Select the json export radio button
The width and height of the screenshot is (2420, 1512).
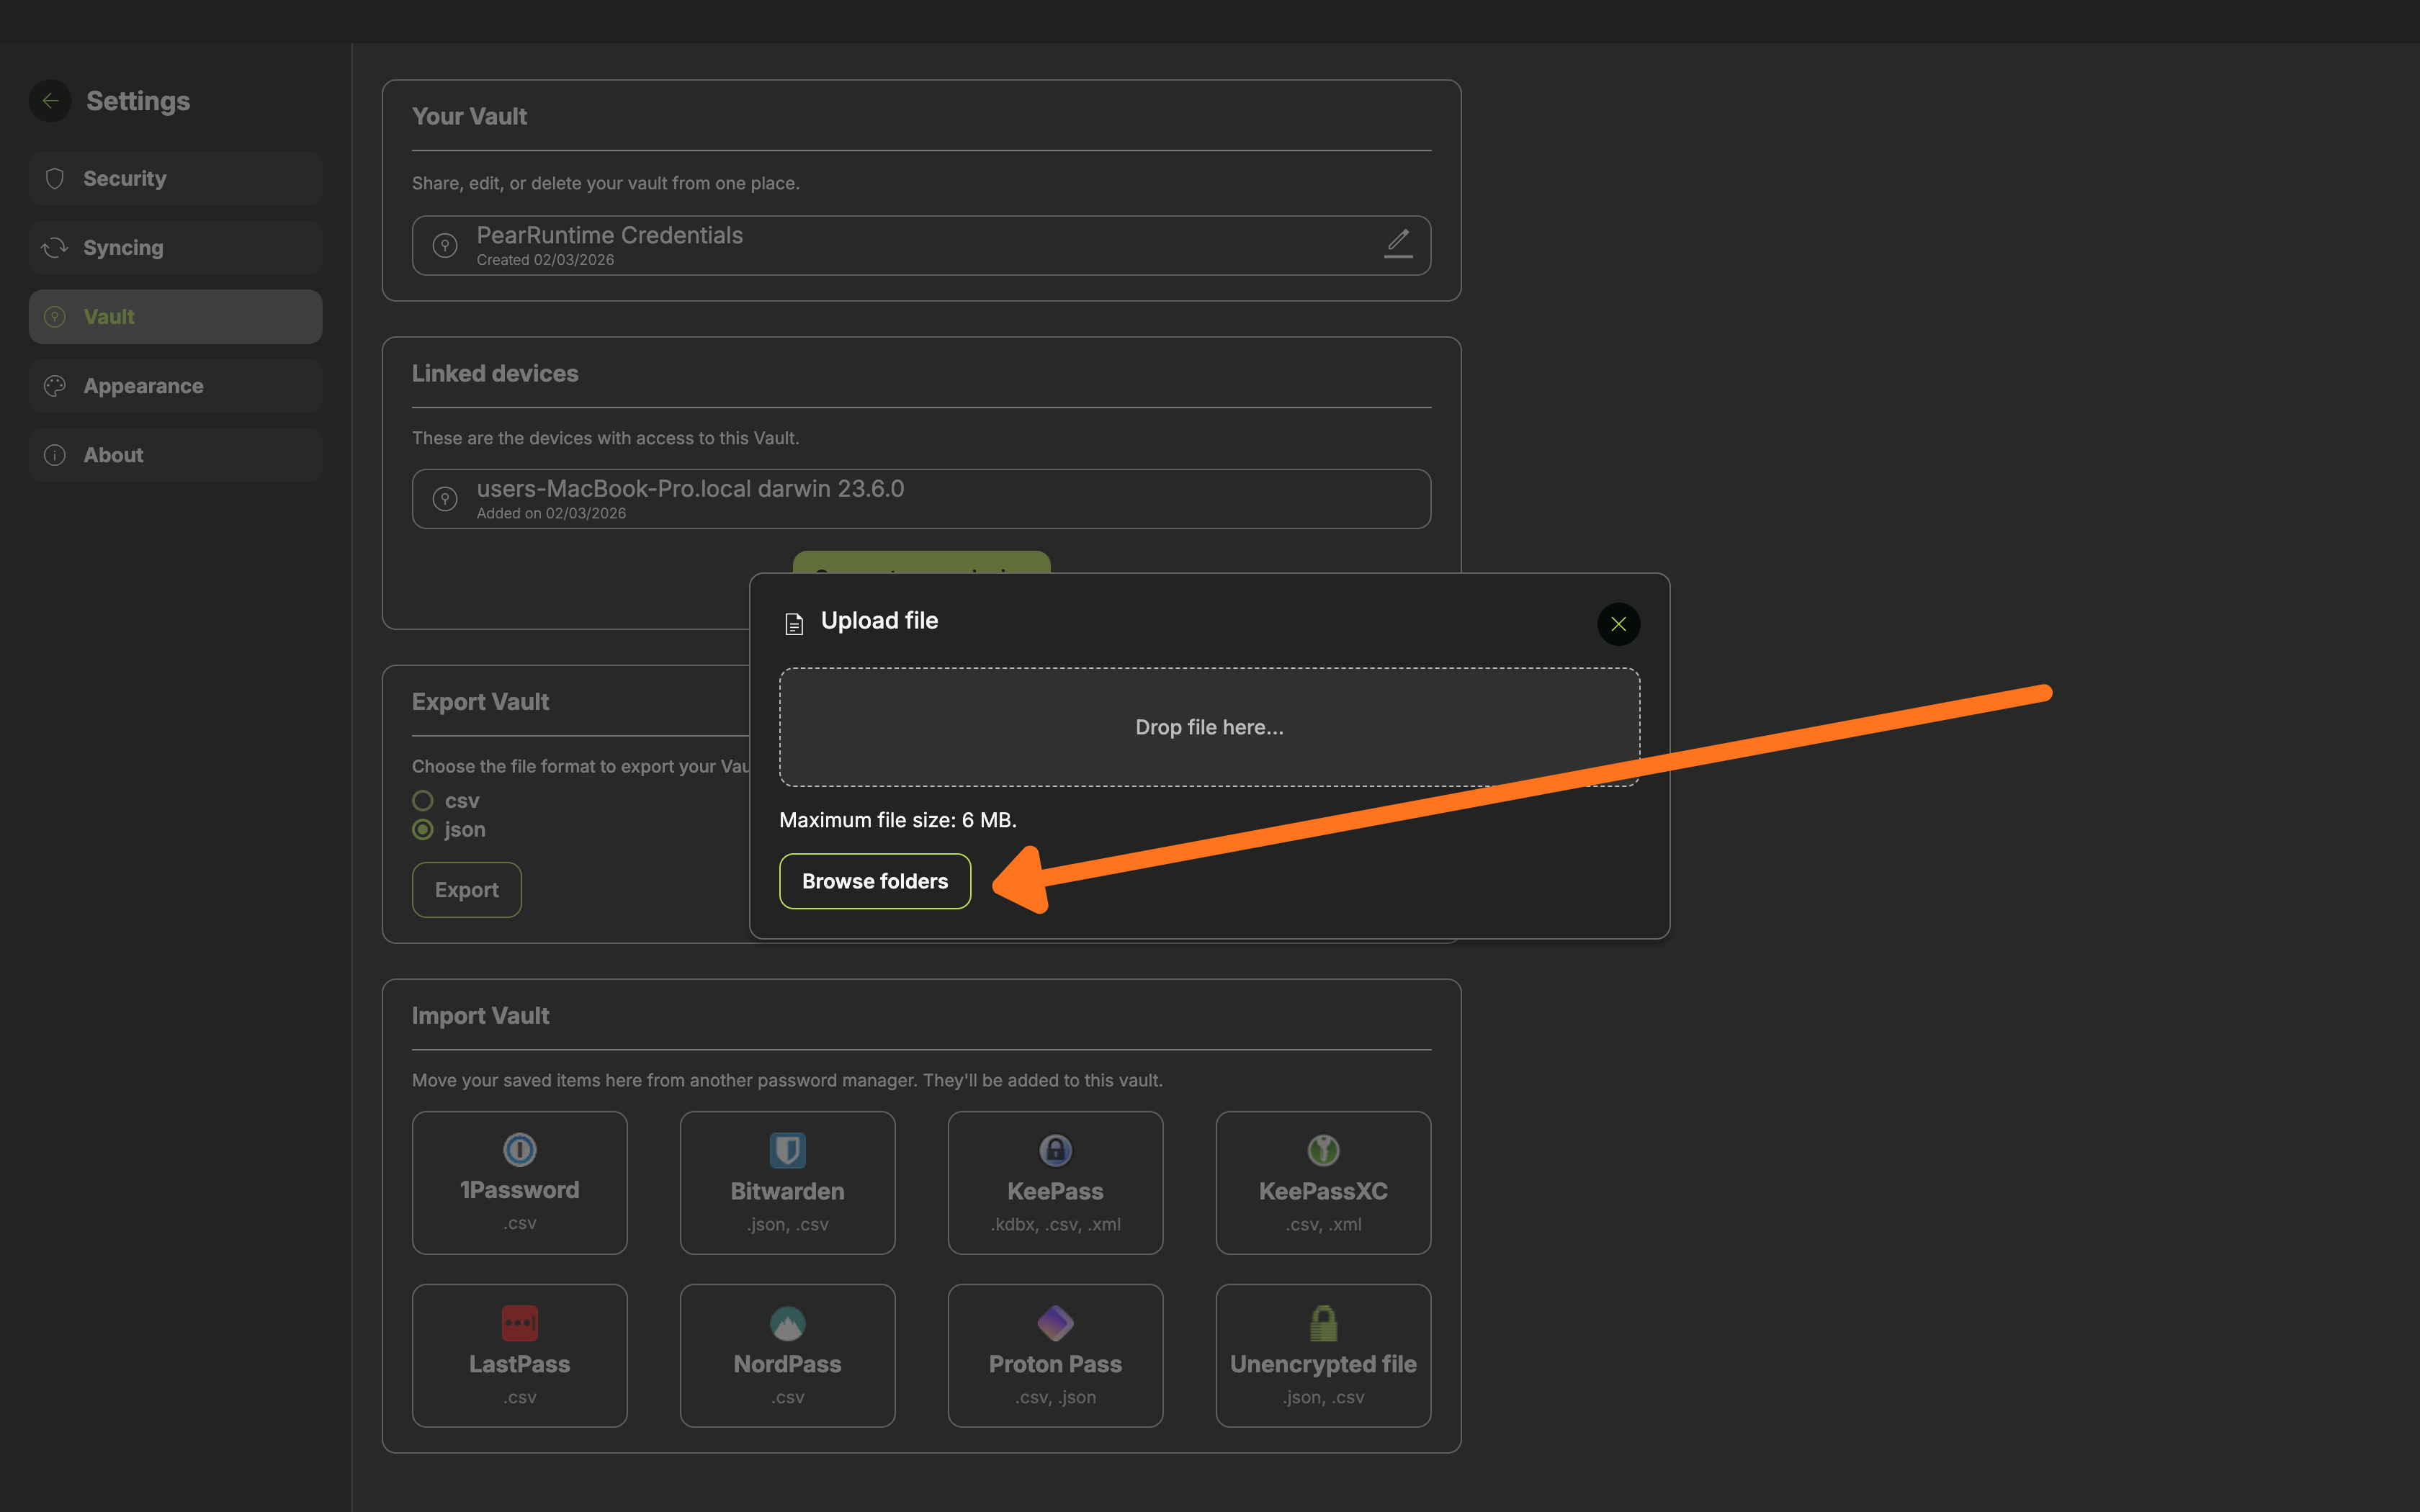coord(423,830)
